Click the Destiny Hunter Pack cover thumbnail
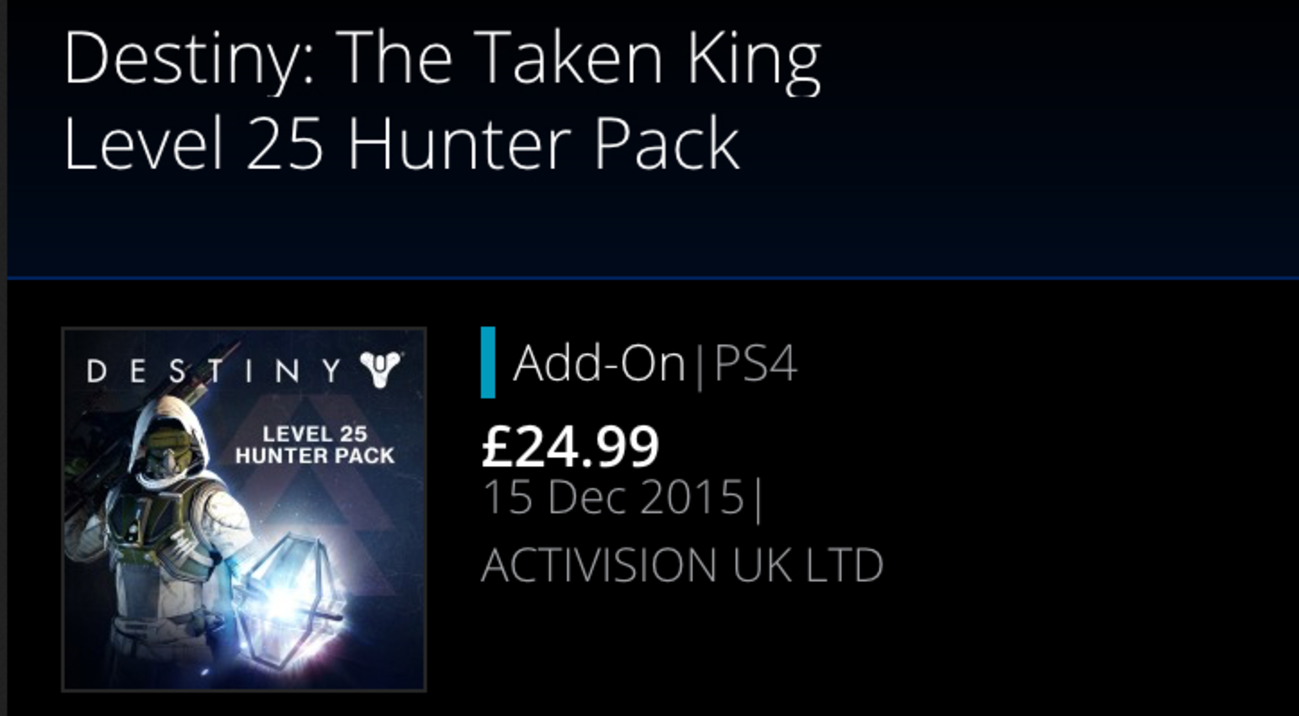This screenshot has height=716, width=1299. click(244, 509)
